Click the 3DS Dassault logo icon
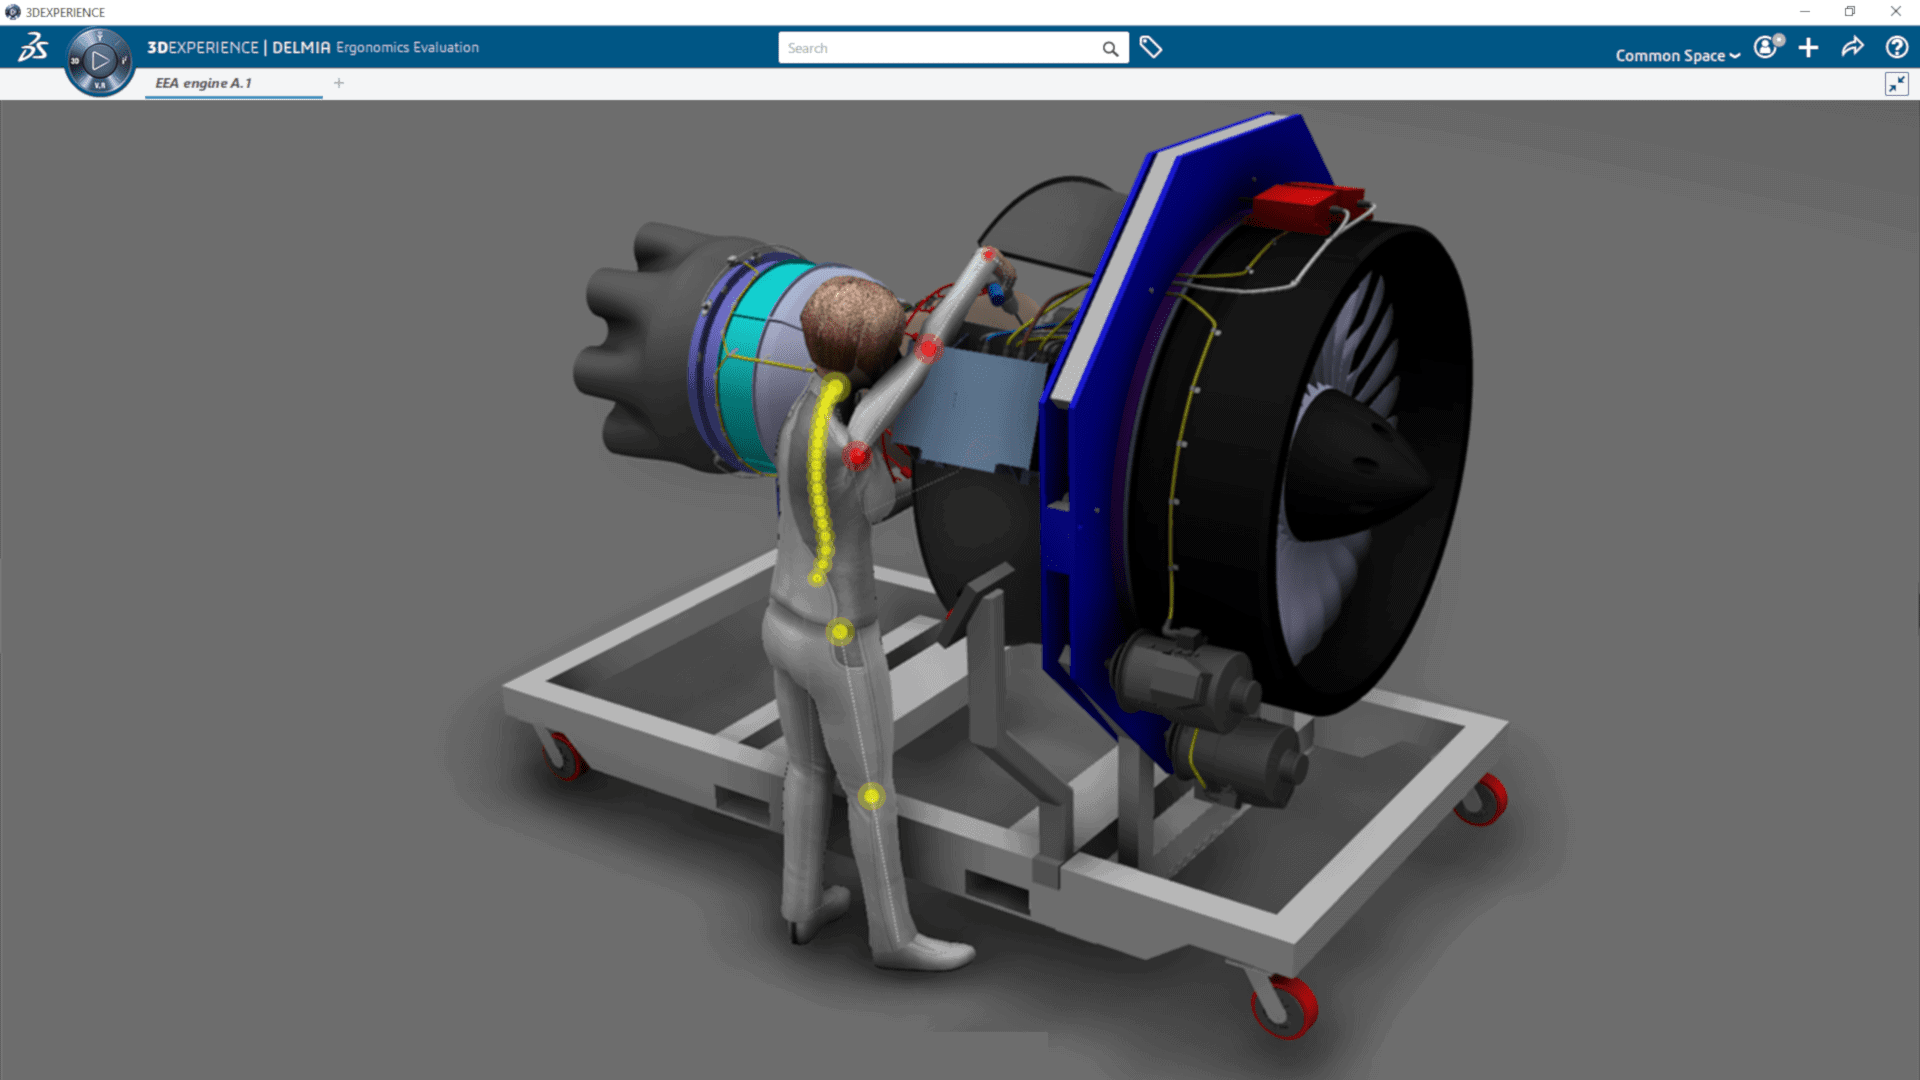 point(33,47)
